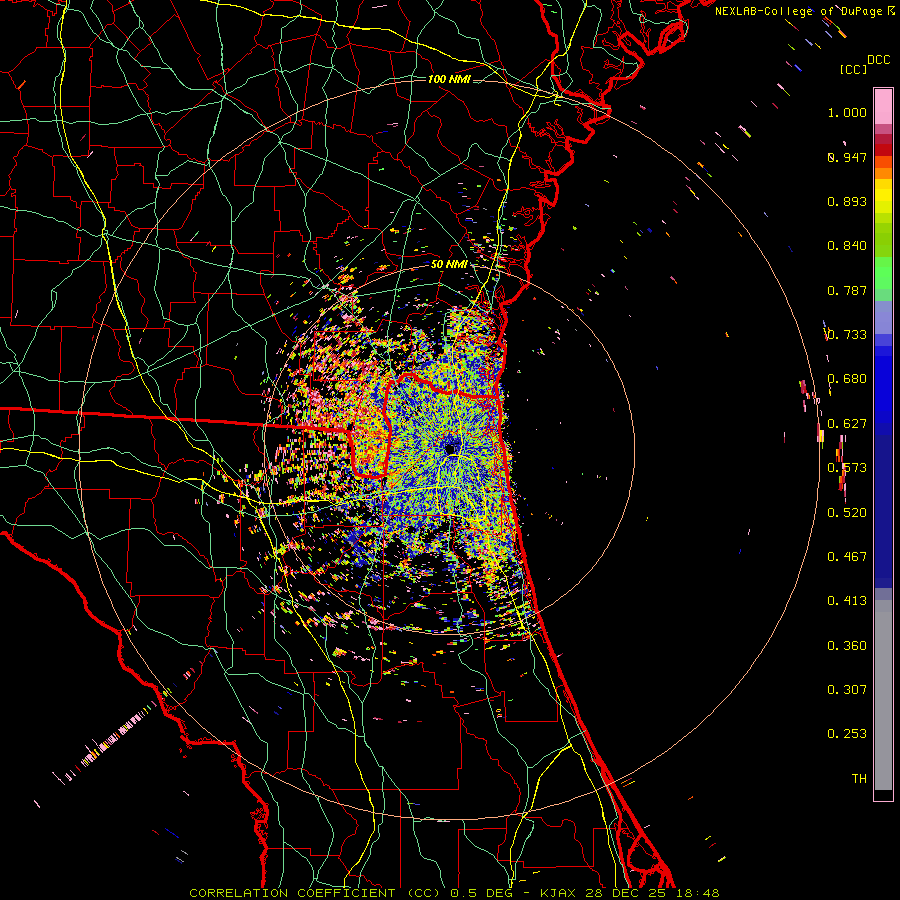
Task: Click the DCC label above the color scale
Action: point(878,60)
